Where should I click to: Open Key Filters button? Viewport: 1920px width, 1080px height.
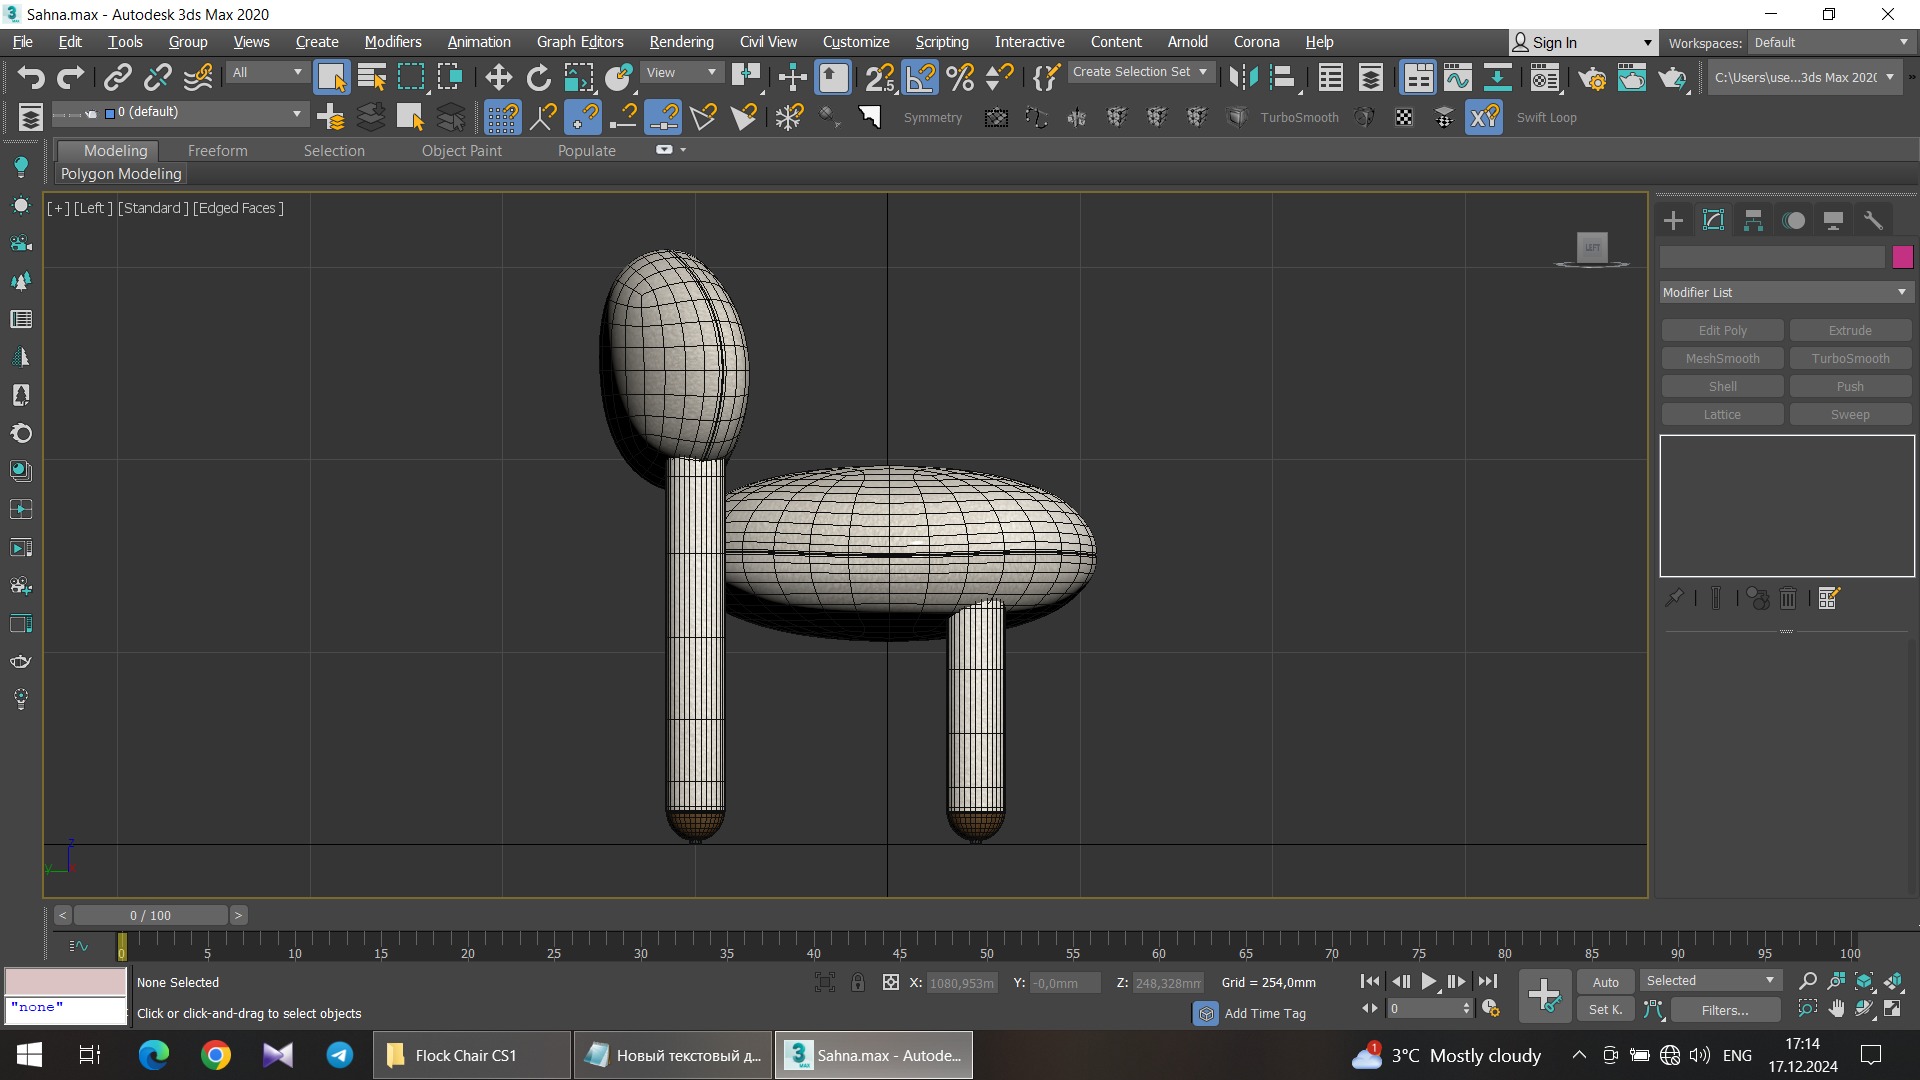(x=1725, y=1010)
